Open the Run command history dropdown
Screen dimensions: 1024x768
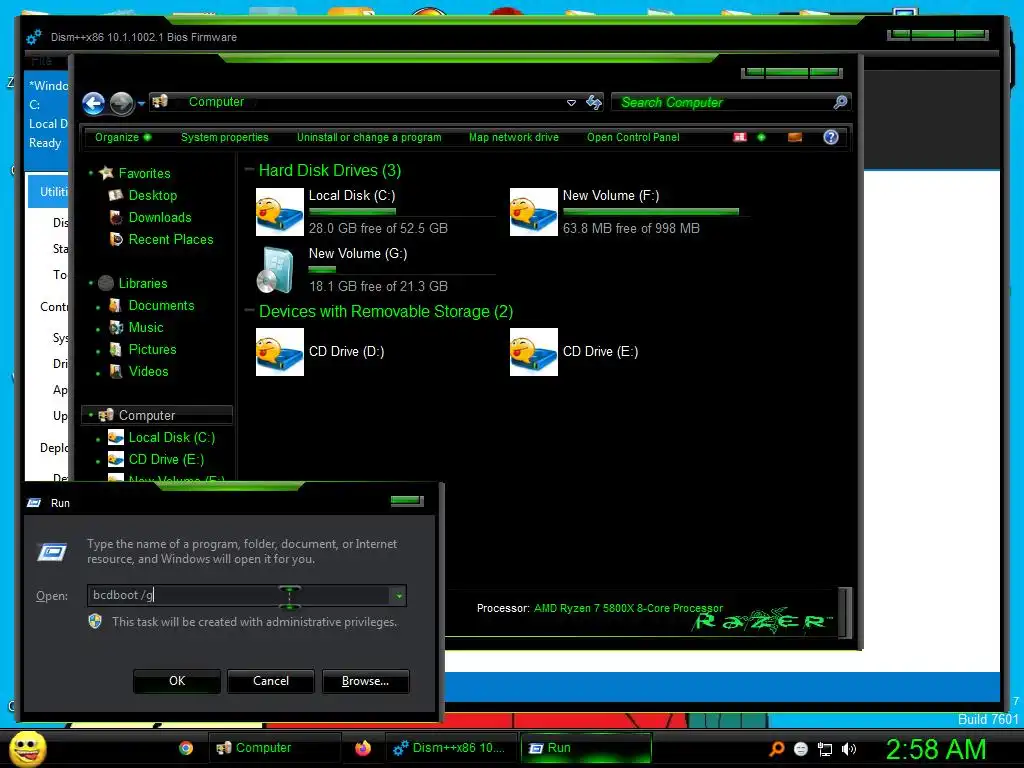tap(398, 596)
